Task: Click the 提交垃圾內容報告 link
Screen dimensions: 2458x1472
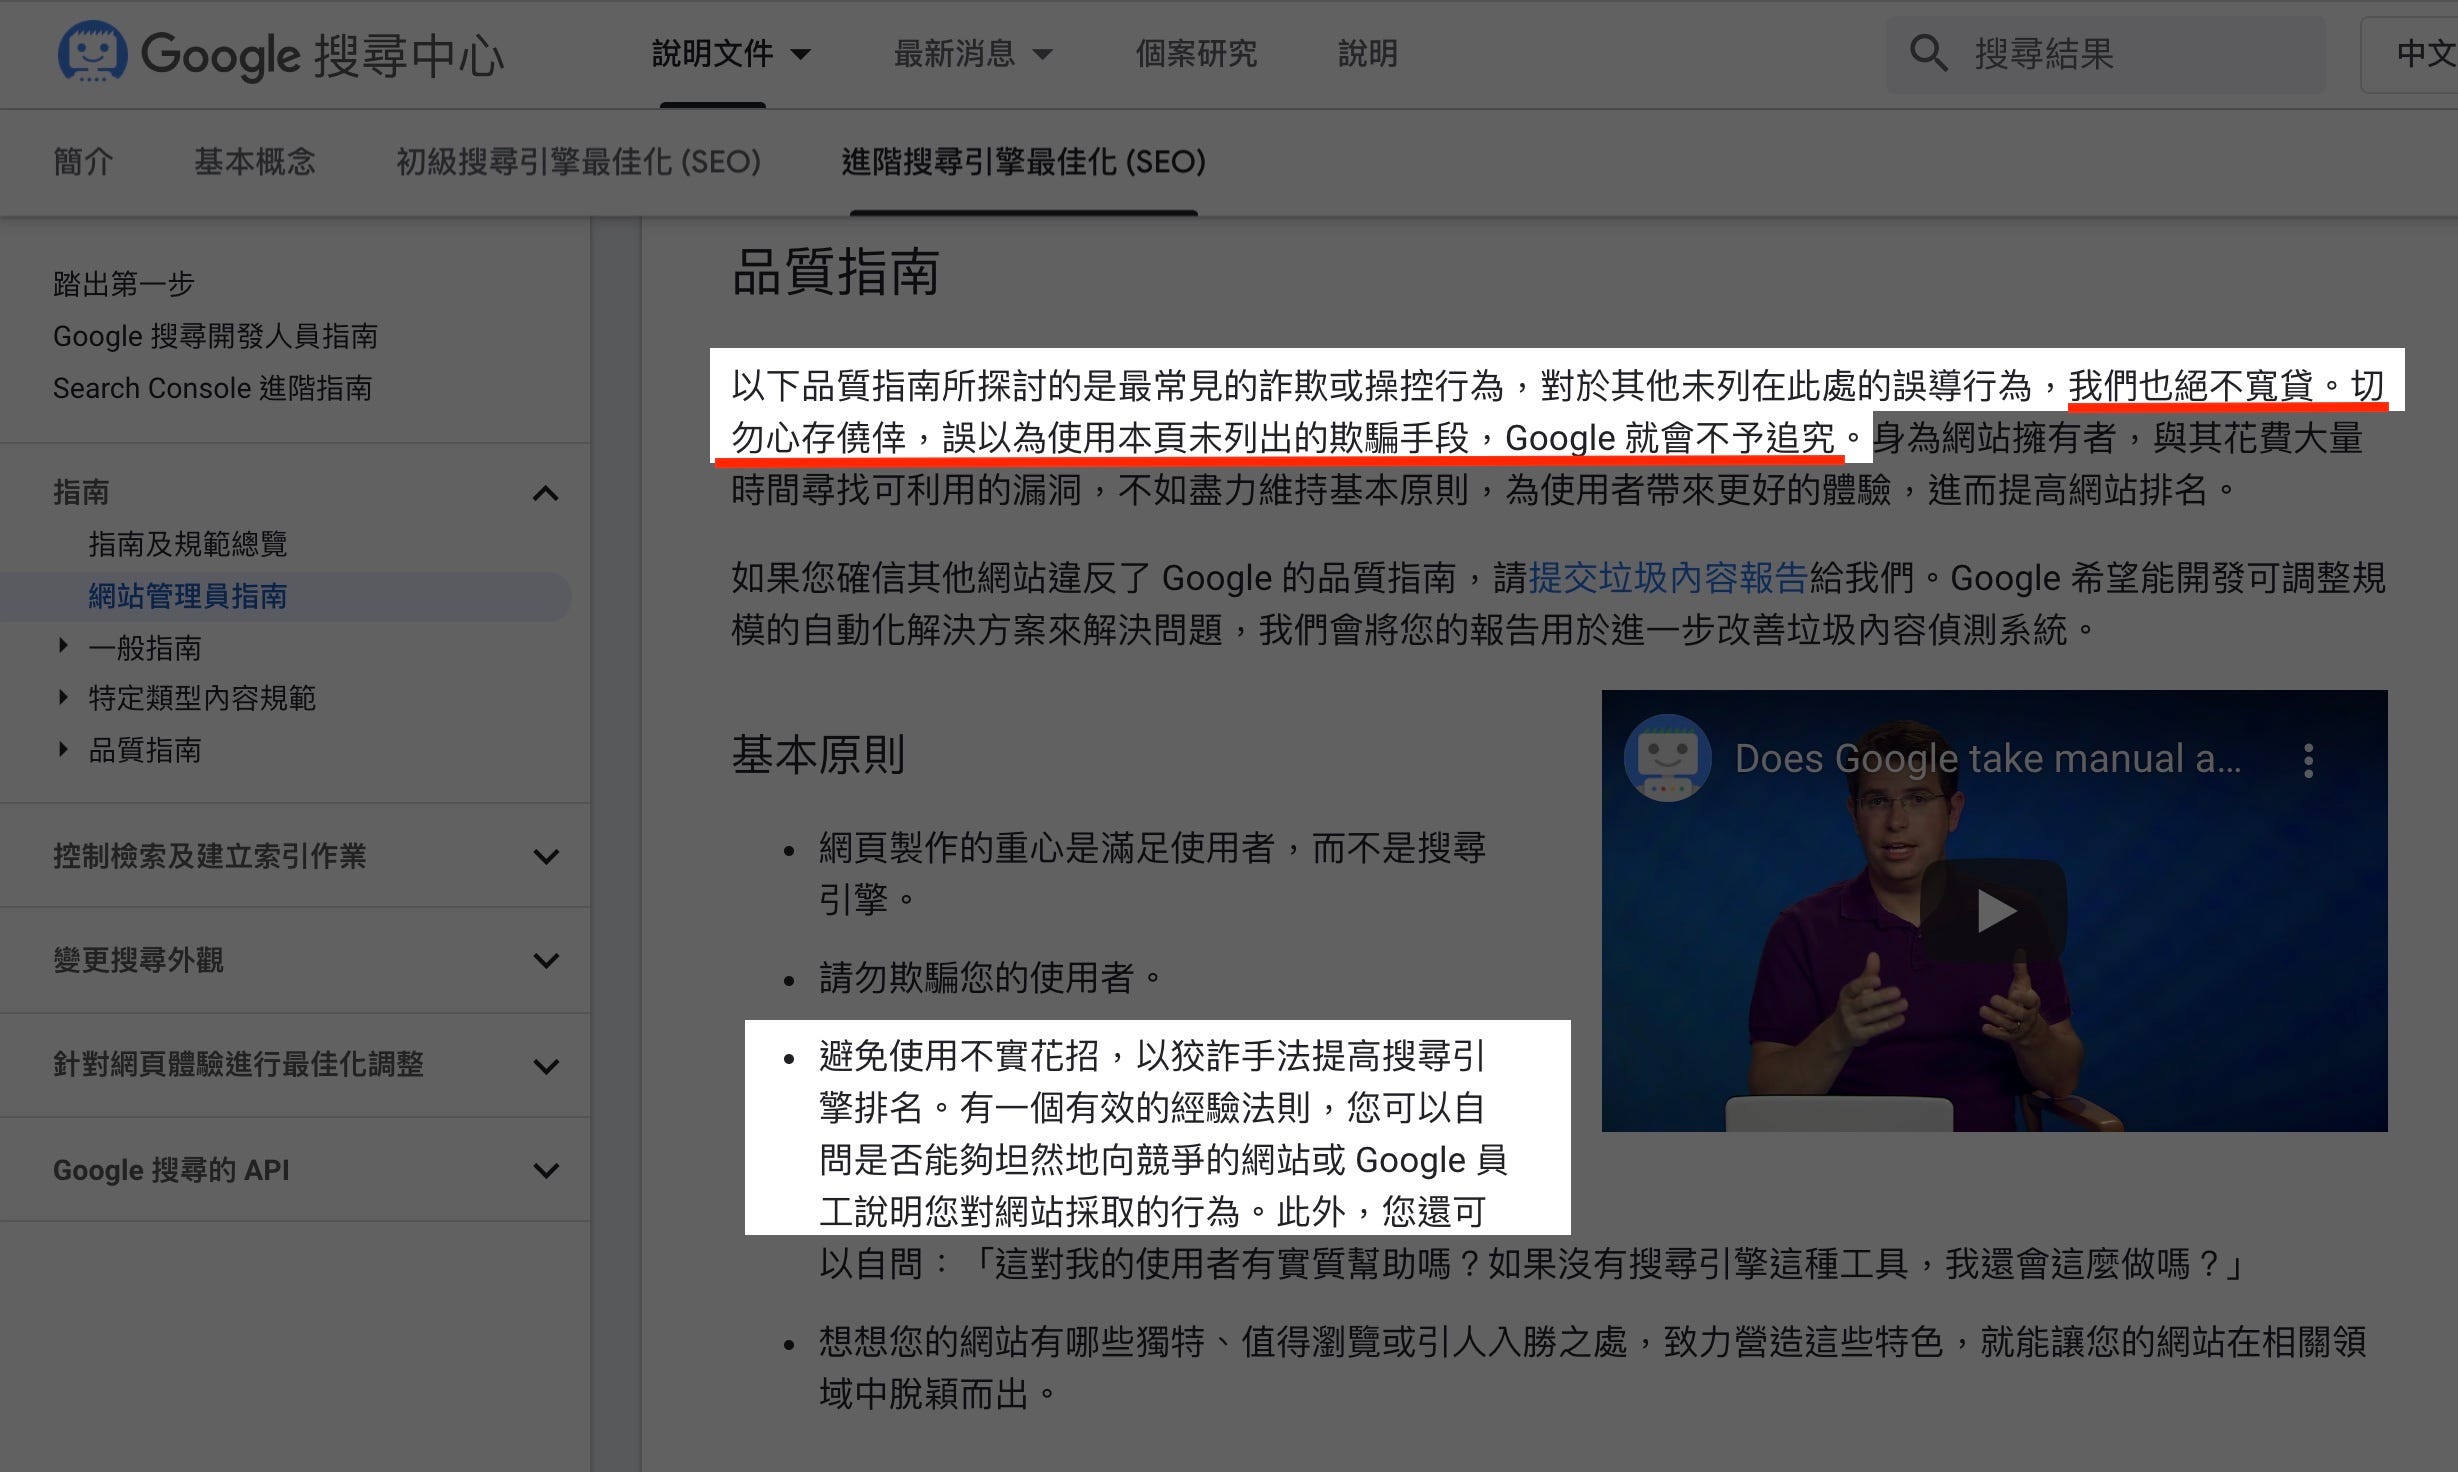Action: [x=1668, y=578]
